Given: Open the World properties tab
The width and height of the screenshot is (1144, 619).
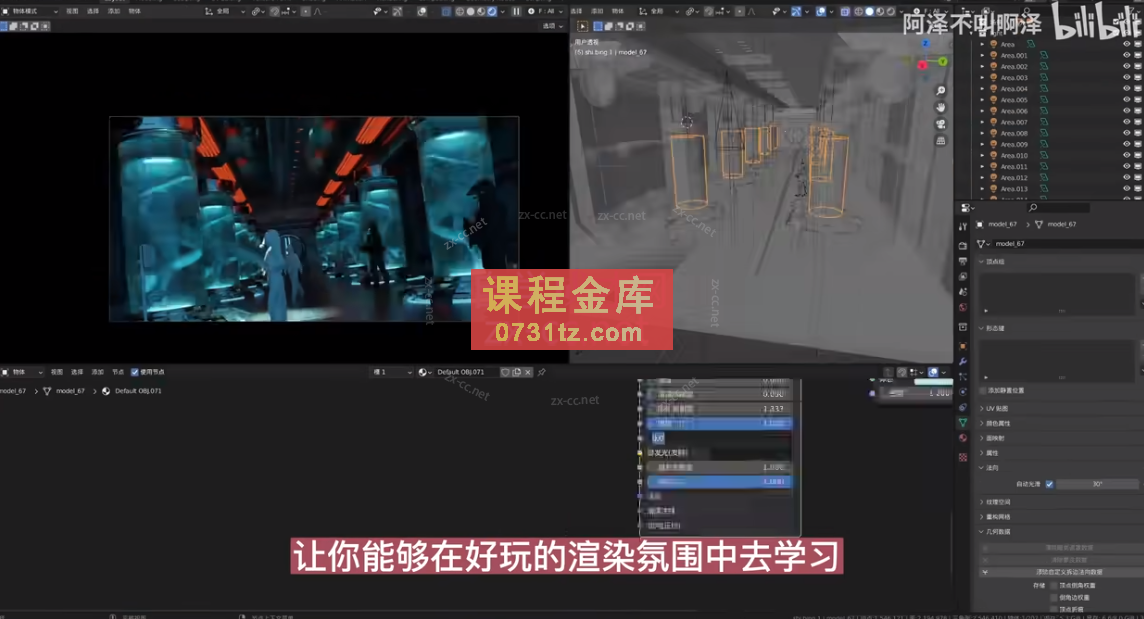Looking at the screenshot, I should point(963,307).
